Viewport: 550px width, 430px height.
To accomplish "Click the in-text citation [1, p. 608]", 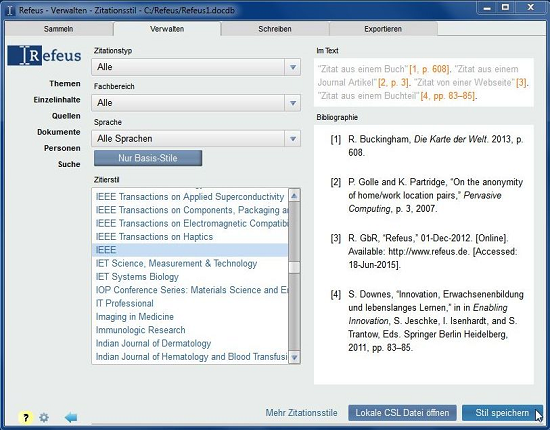I will click(430, 69).
